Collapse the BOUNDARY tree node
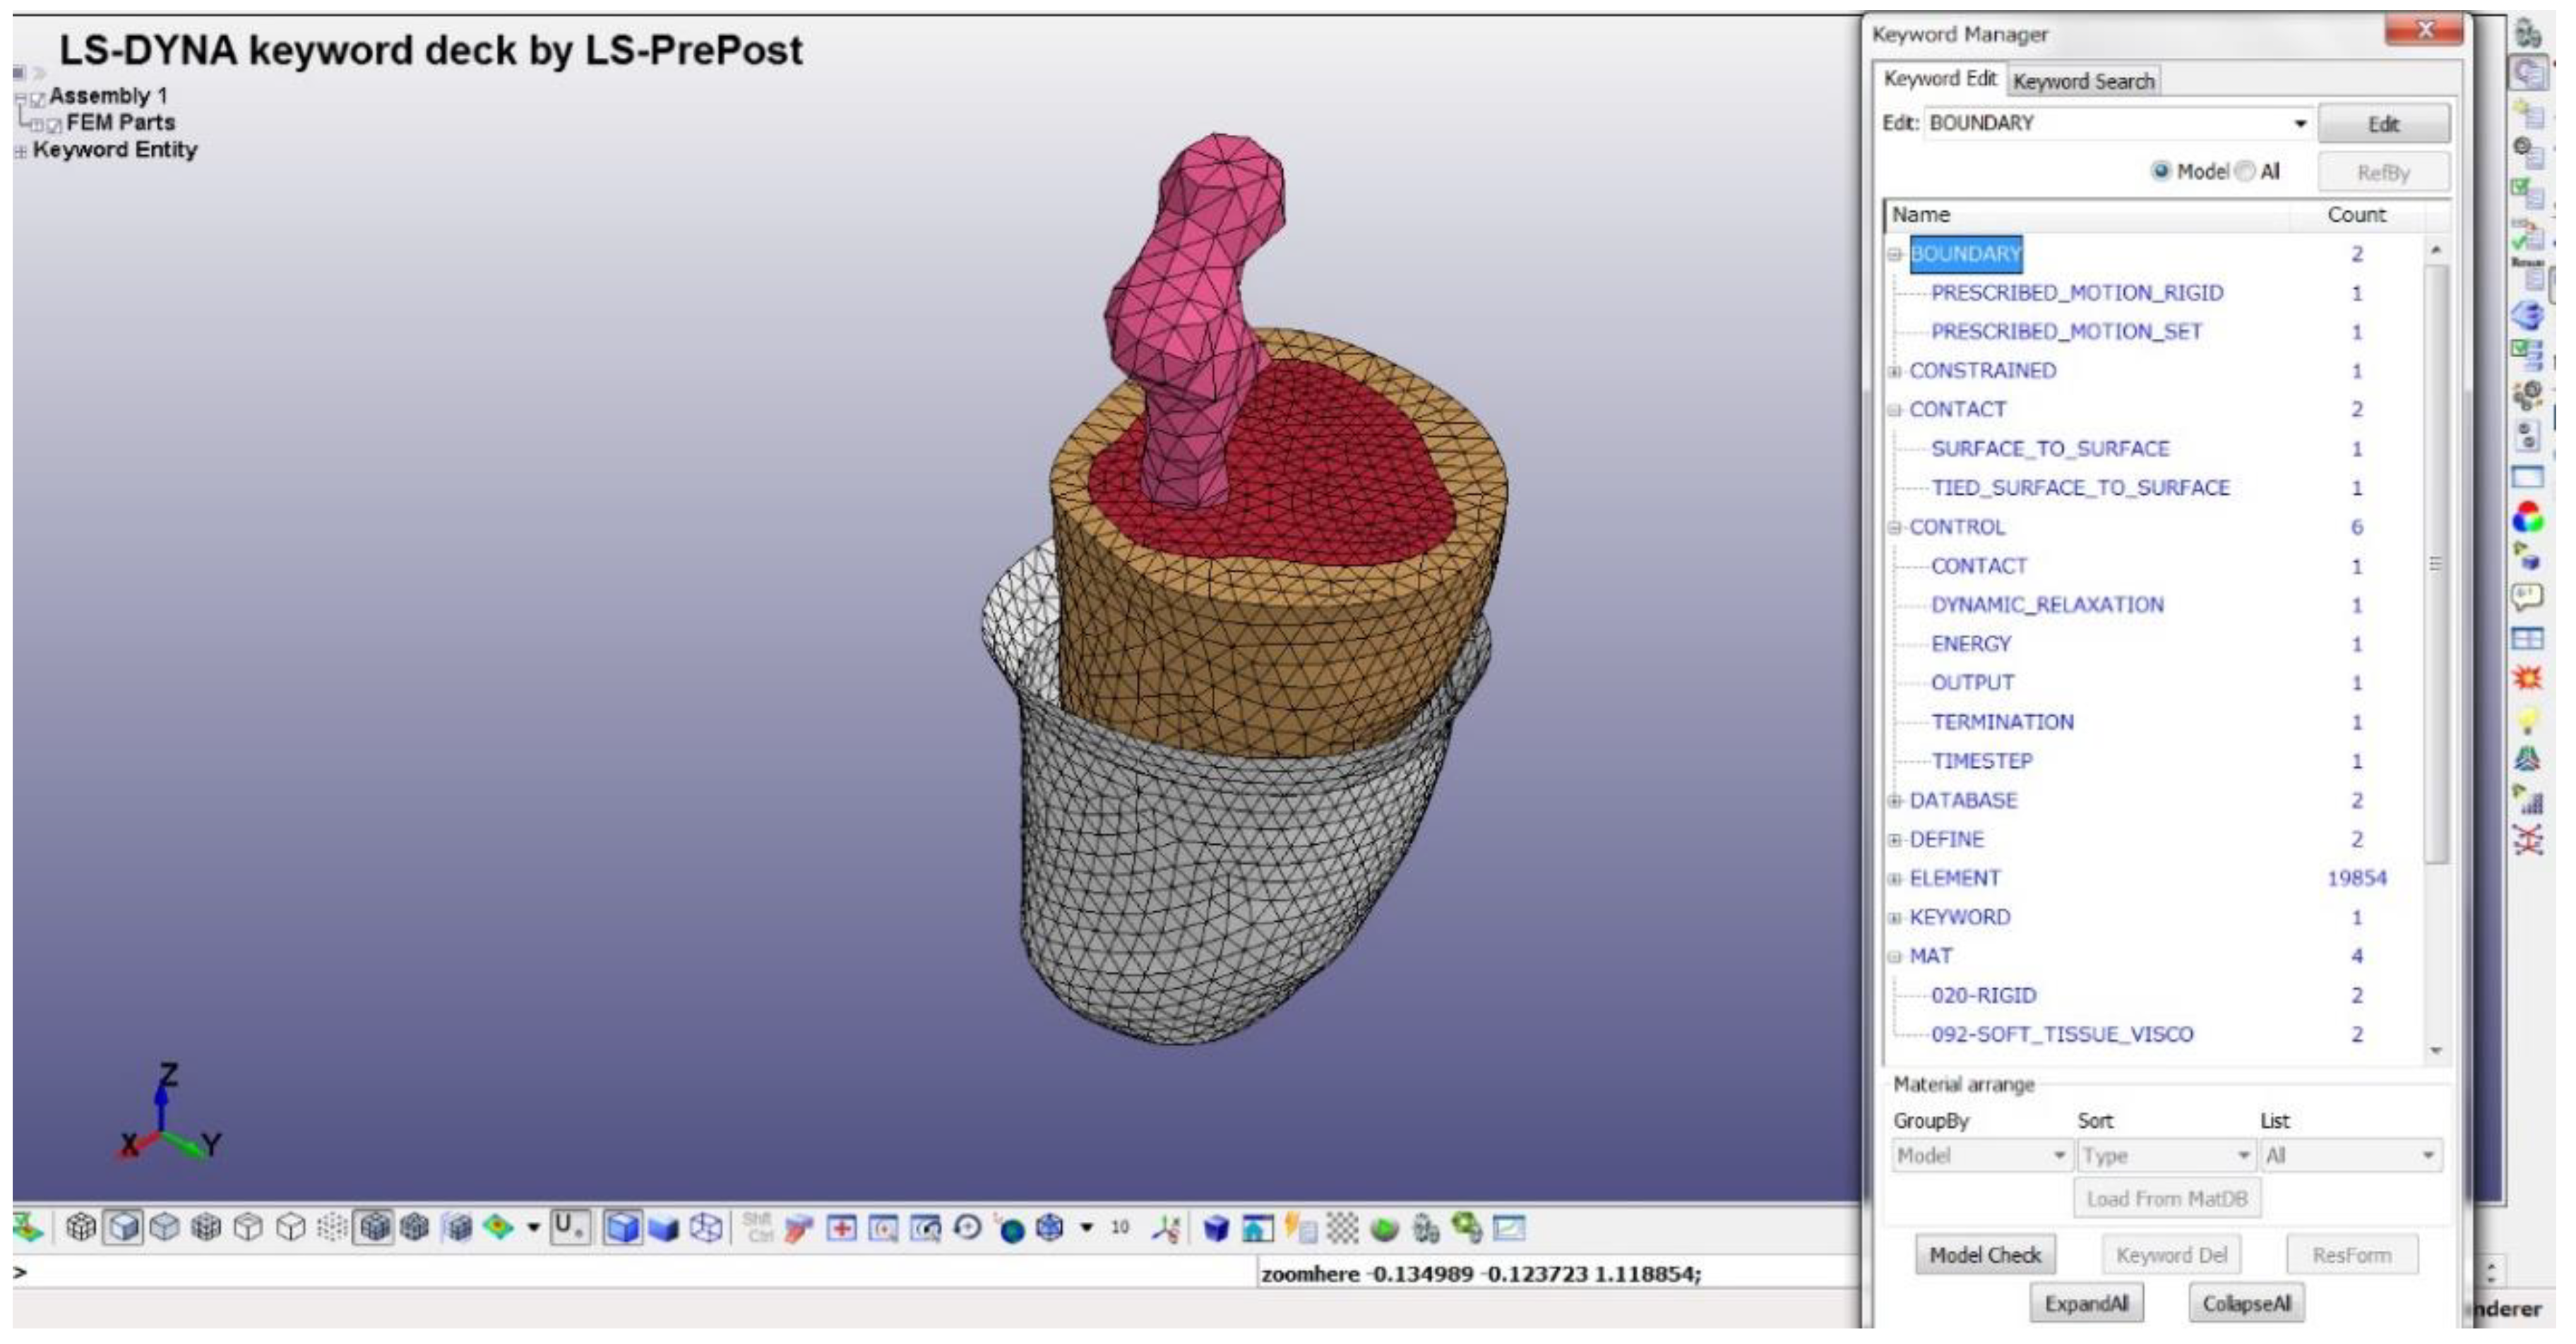Screen dimensions: 2576x1344 (1894, 254)
